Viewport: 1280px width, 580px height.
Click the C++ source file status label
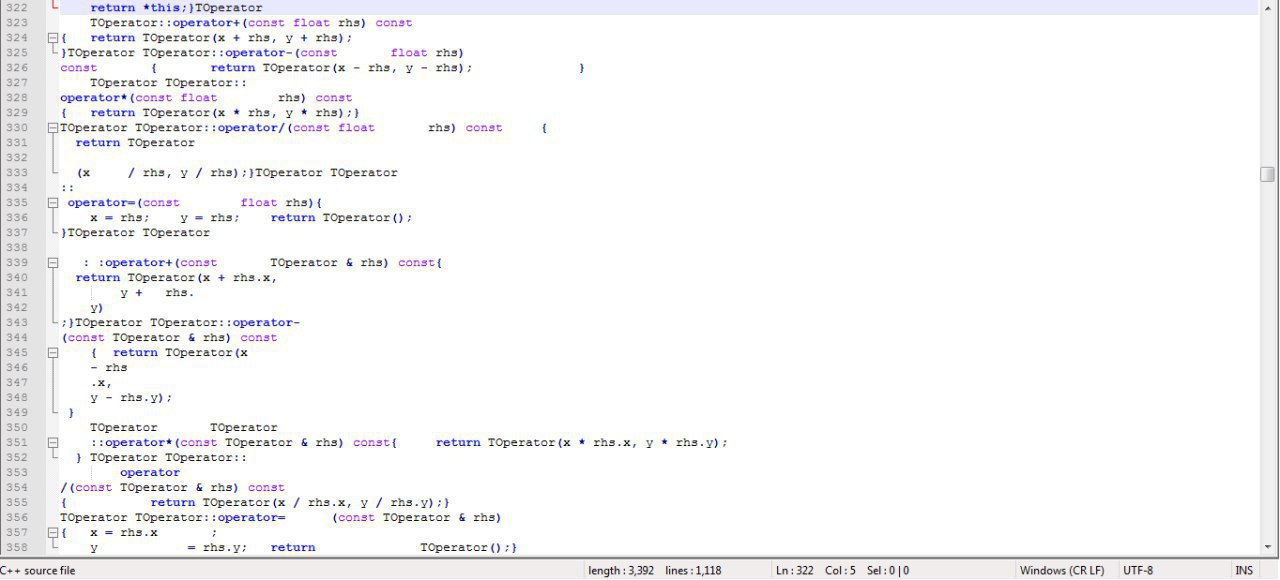[38, 570]
